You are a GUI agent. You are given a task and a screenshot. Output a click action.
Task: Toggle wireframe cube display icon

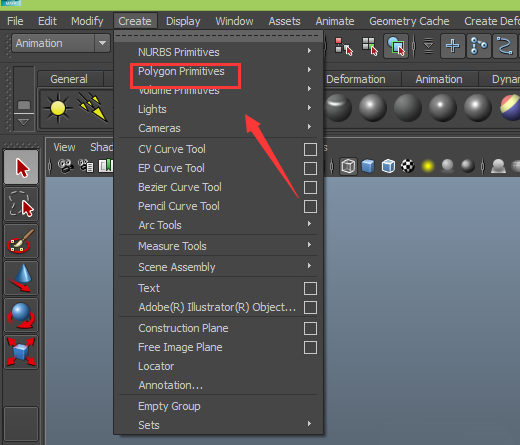pos(348,166)
